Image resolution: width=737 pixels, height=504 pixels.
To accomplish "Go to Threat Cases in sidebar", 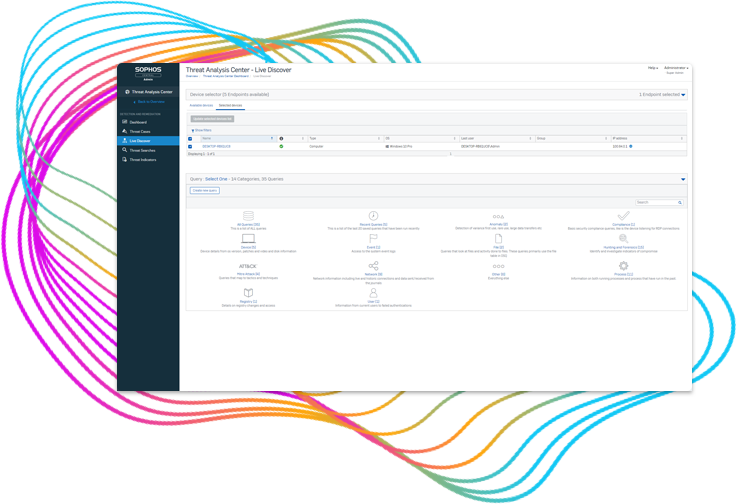I will click(139, 131).
